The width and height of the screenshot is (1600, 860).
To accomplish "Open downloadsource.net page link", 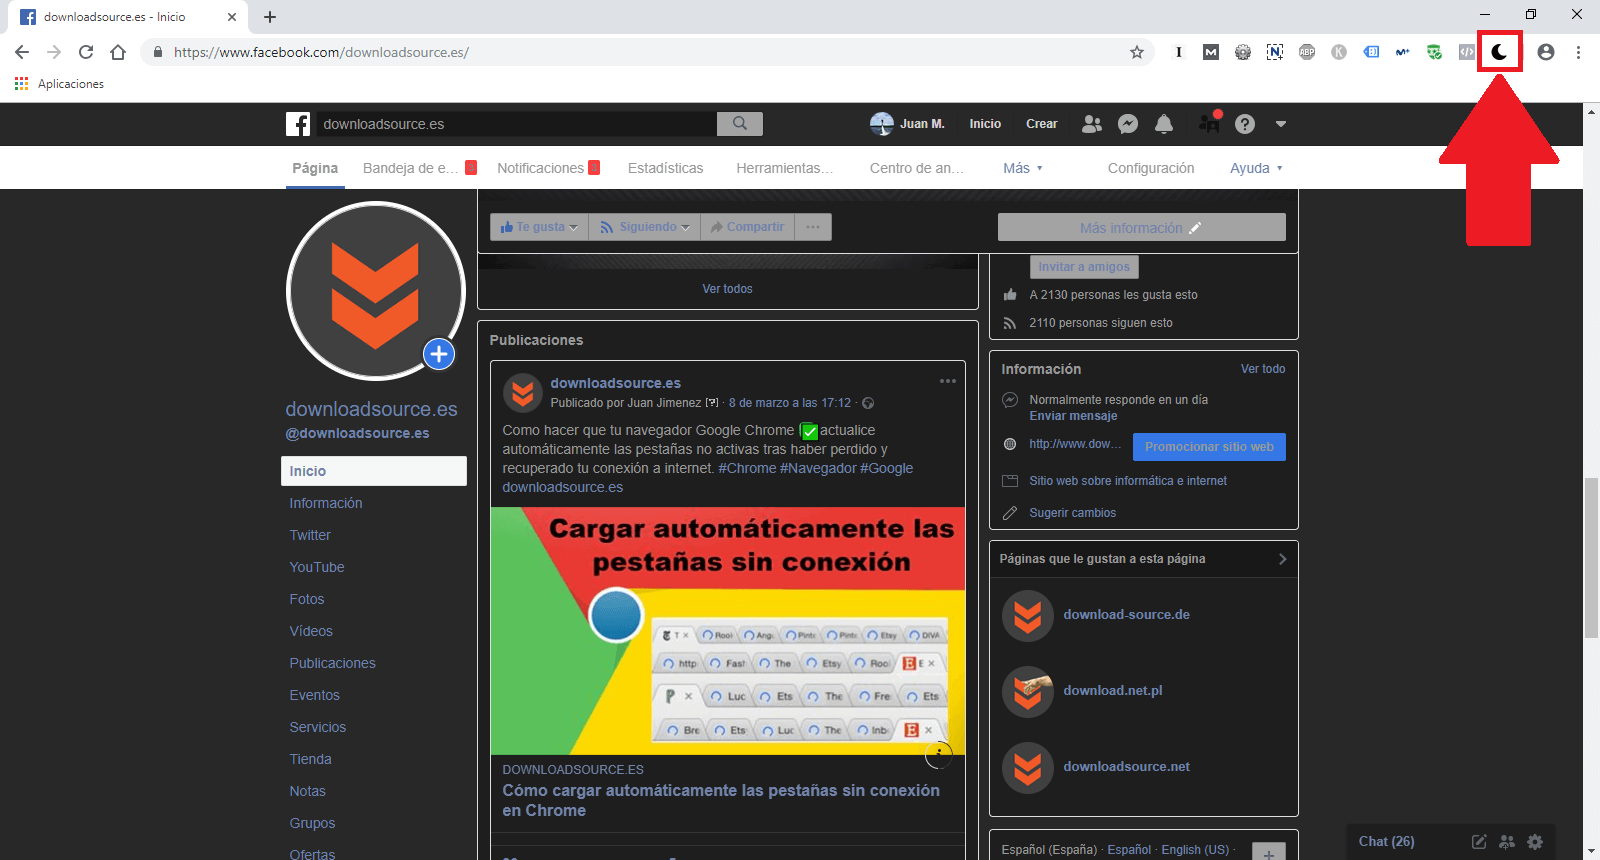I will pos(1126,767).
